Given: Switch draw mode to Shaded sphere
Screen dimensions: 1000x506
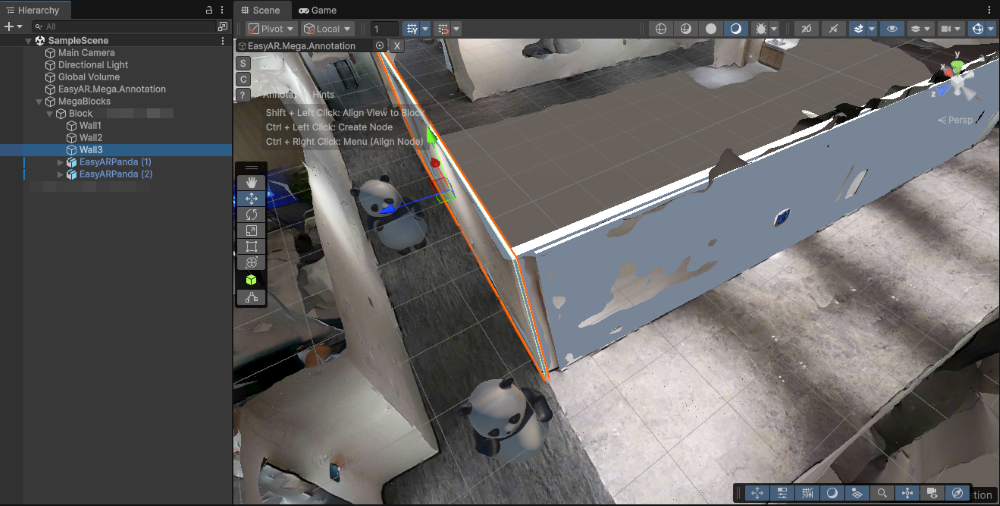Looking at the screenshot, I should coord(710,29).
